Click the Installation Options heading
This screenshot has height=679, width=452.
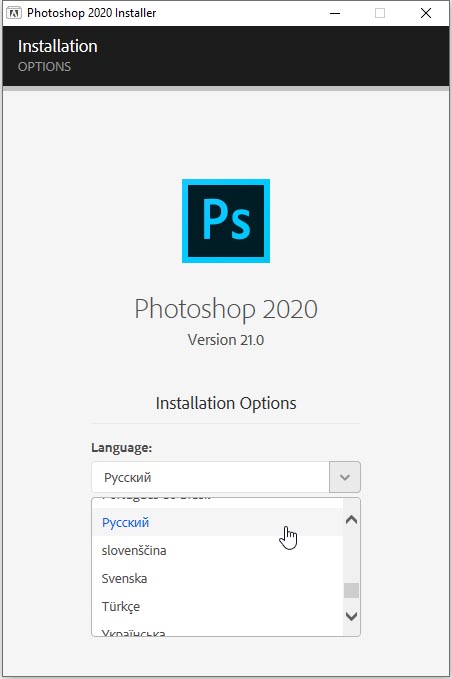226,403
